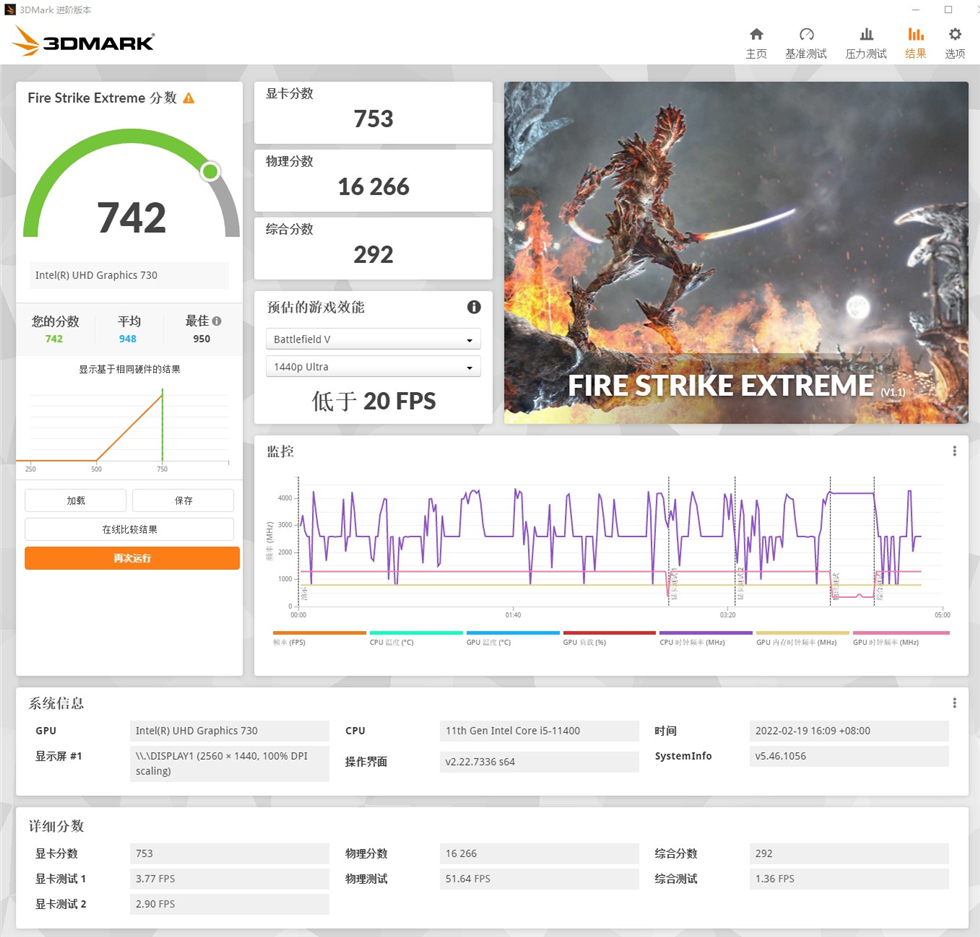
Task: Click the 保存 save button
Action: click(x=183, y=500)
